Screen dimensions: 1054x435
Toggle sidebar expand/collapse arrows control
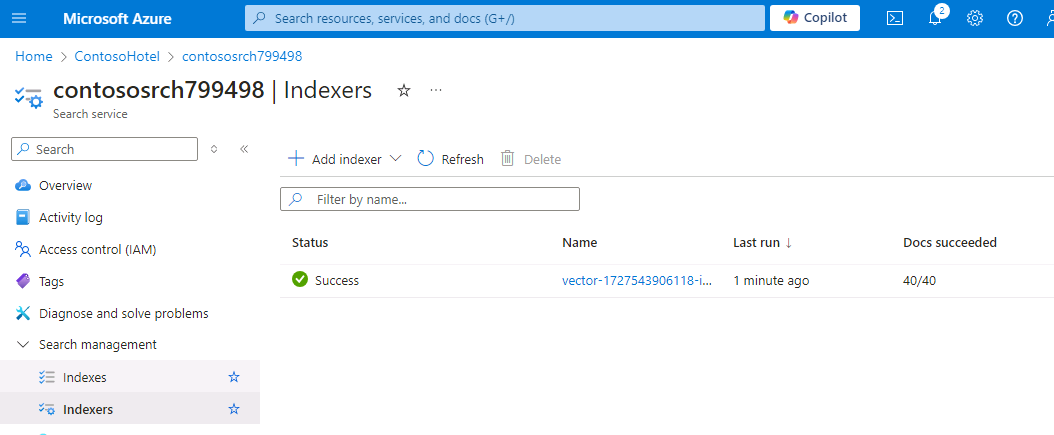(x=214, y=149)
